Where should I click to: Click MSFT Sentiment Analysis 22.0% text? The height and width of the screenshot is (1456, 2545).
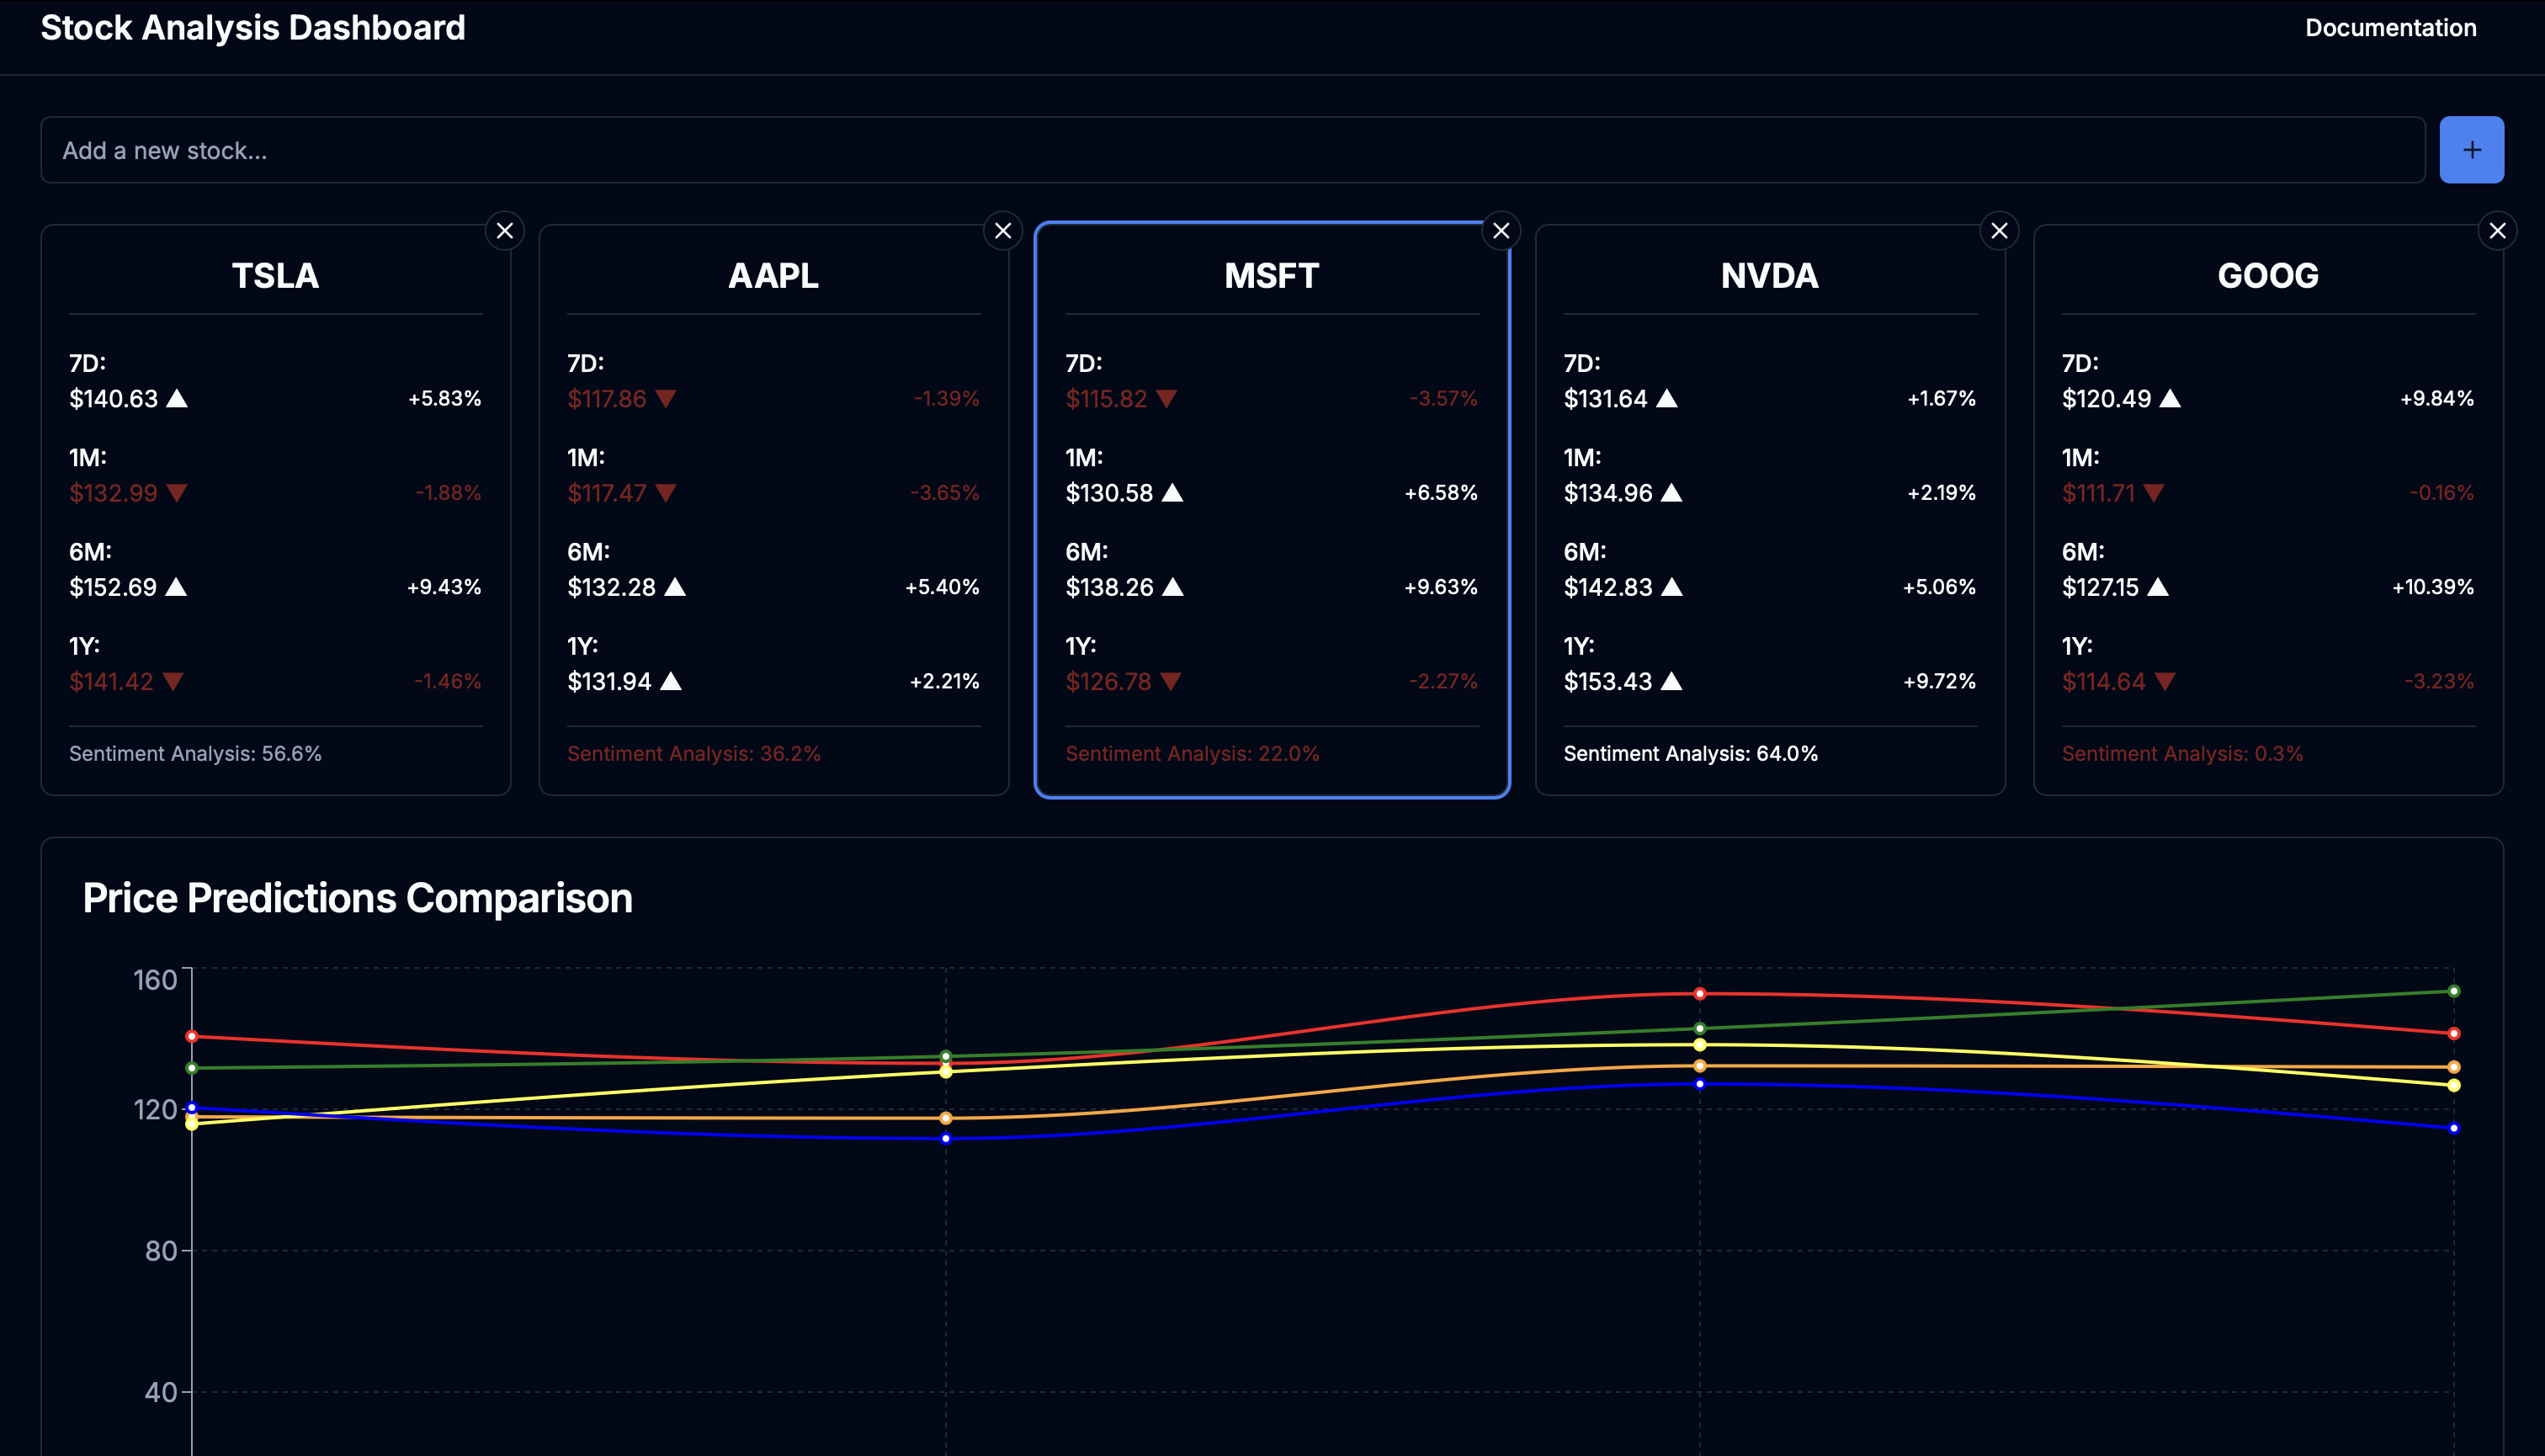1192,754
